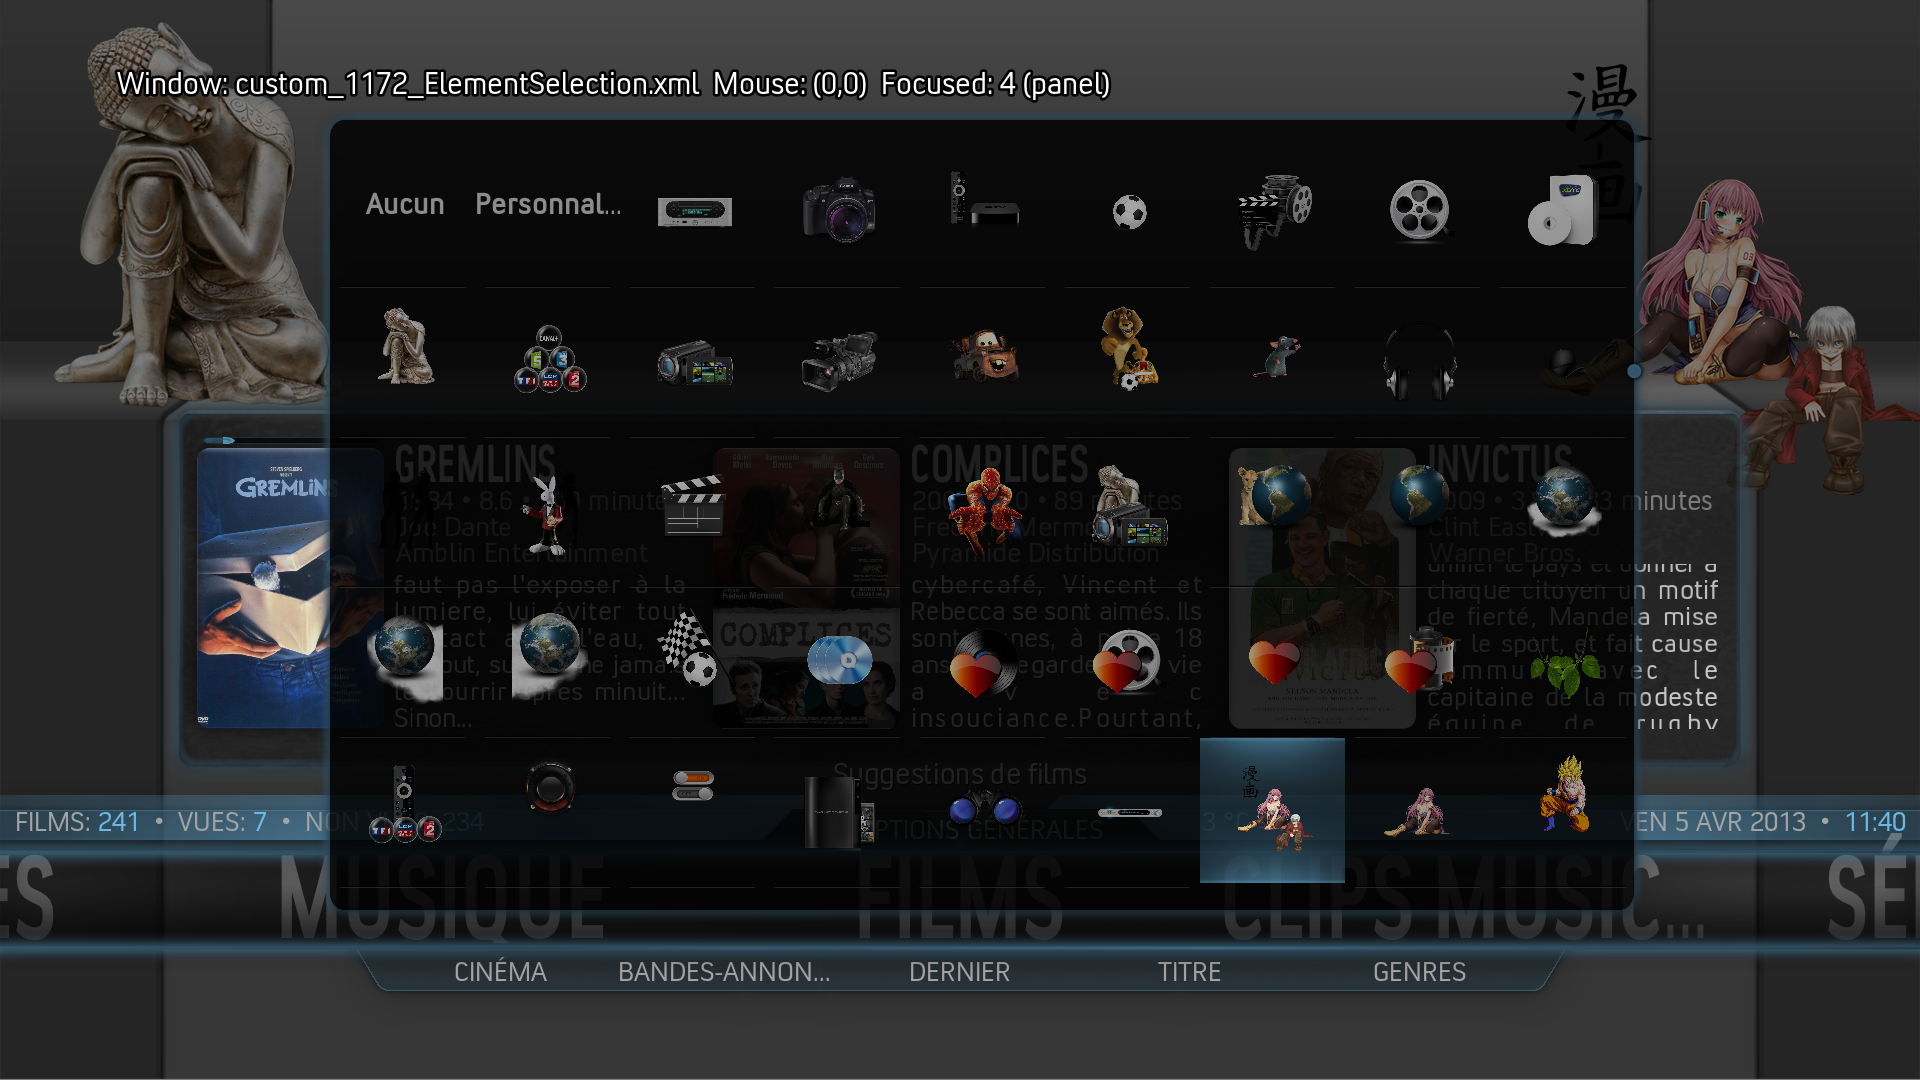Choose the Madagascar lion icon
Image resolution: width=1920 pixels, height=1080 pixels.
point(1129,347)
